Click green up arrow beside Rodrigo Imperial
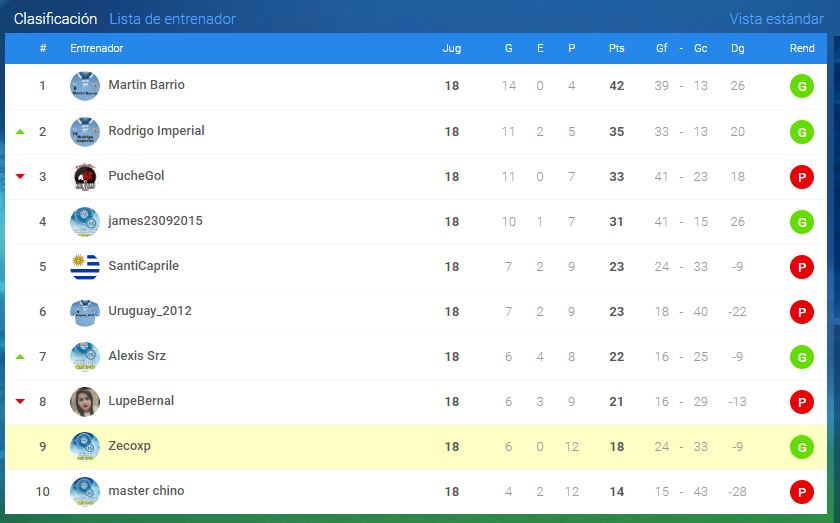This screenshot has height=523, width=840. pos(20,131)
